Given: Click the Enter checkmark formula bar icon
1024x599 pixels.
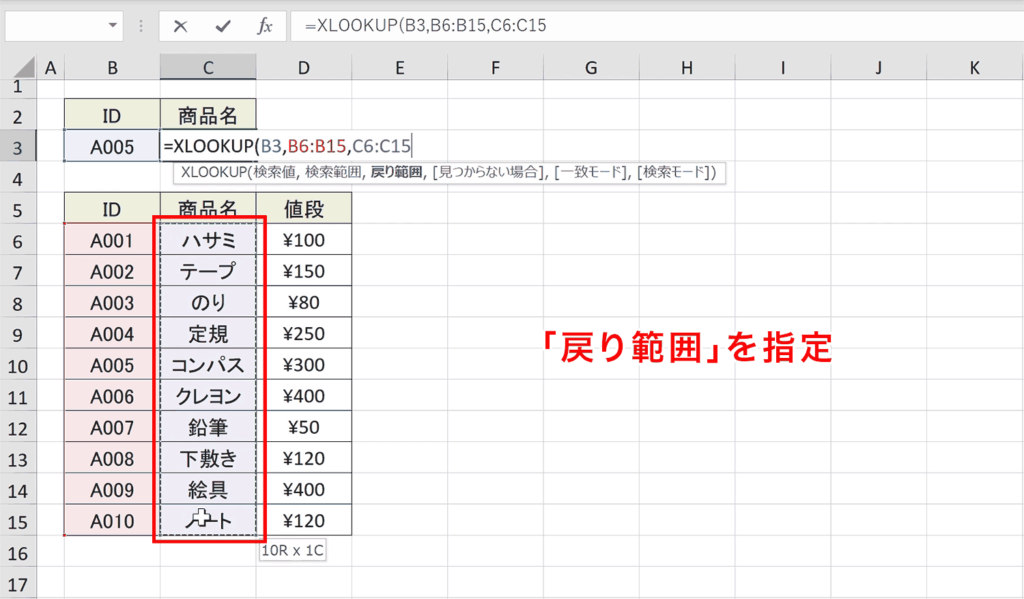Looking at the screenshot, I should pyautogui.click(x=223, y=27).
